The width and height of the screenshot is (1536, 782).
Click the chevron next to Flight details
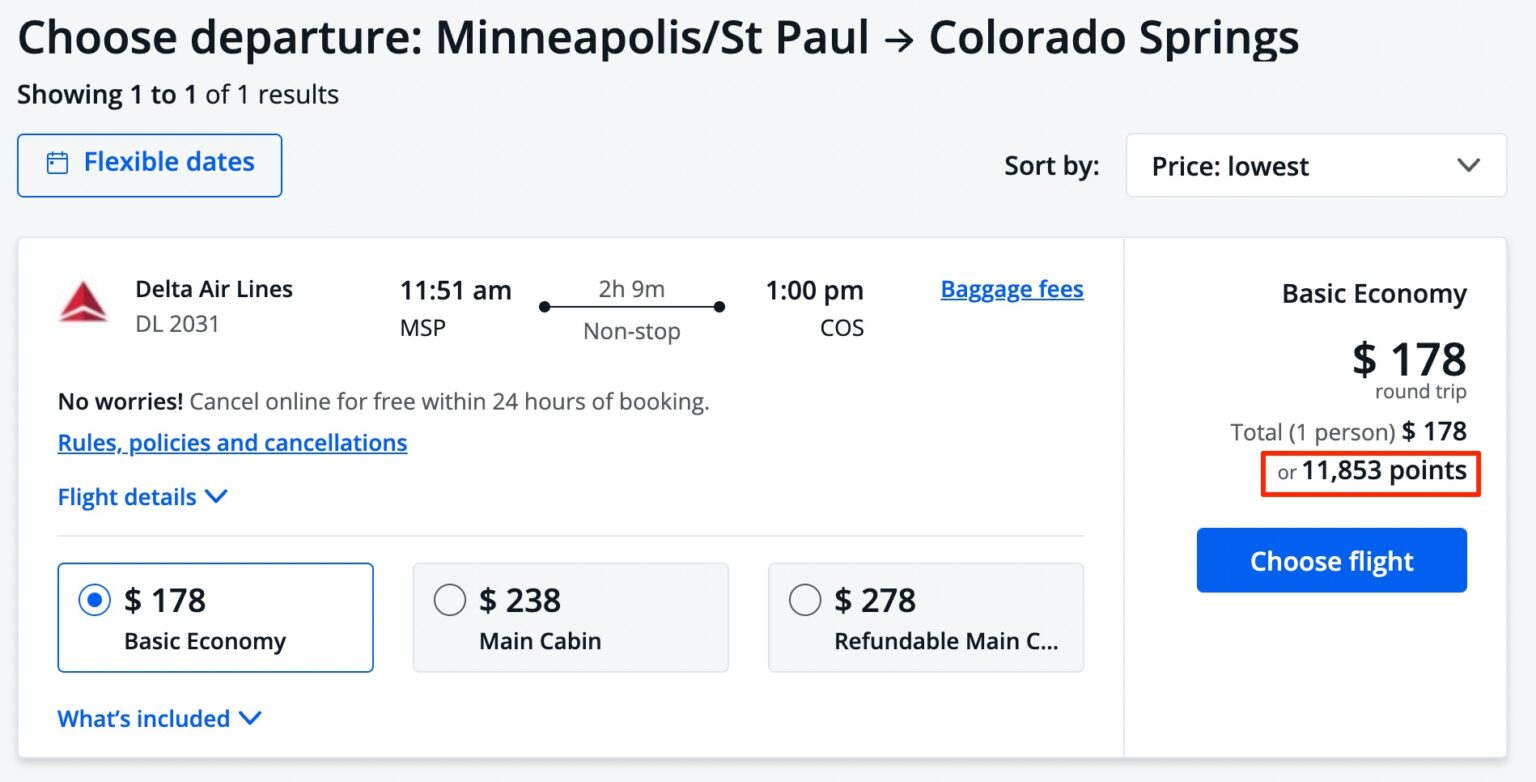[x=216, y=497]
